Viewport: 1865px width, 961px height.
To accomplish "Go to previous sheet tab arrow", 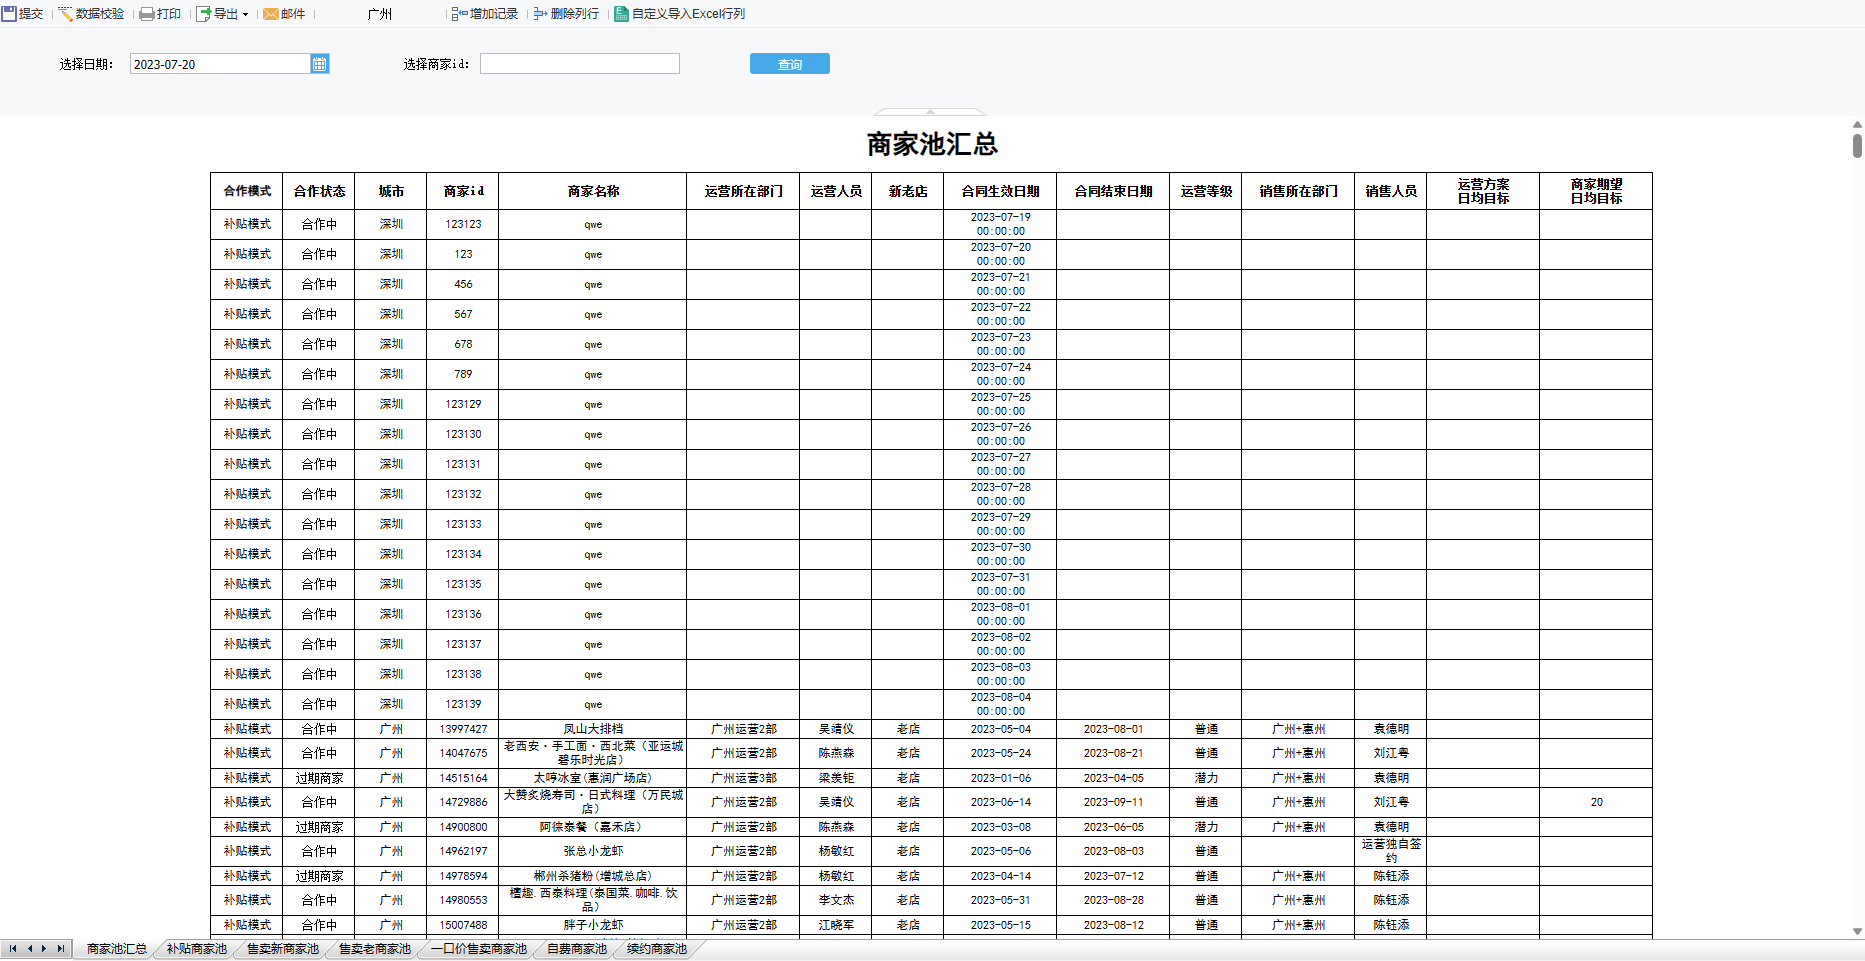I will coord(29,948).
